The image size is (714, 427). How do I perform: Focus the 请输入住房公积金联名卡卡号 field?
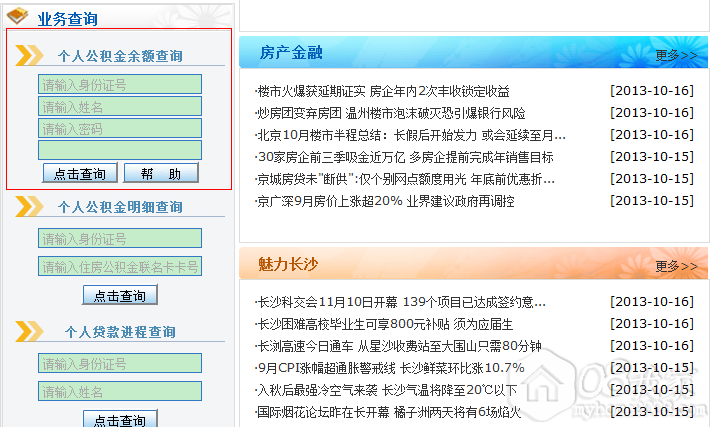pyautogui.click(x=120, y=266)
